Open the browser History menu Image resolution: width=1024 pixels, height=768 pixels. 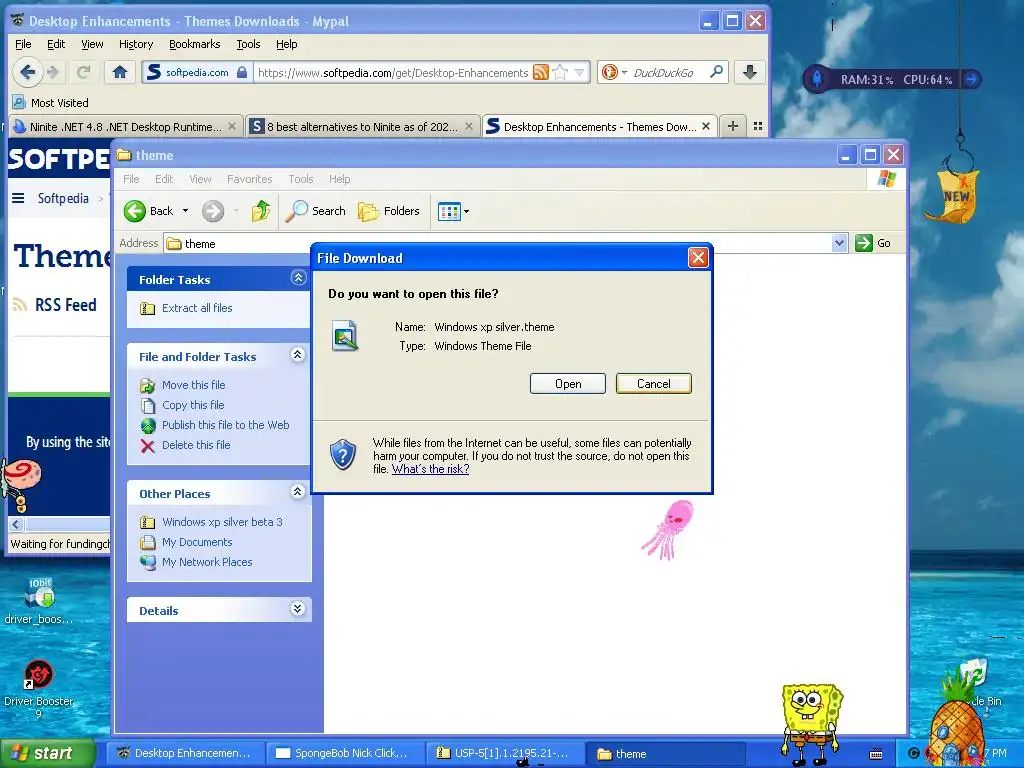tap(136, 44)
